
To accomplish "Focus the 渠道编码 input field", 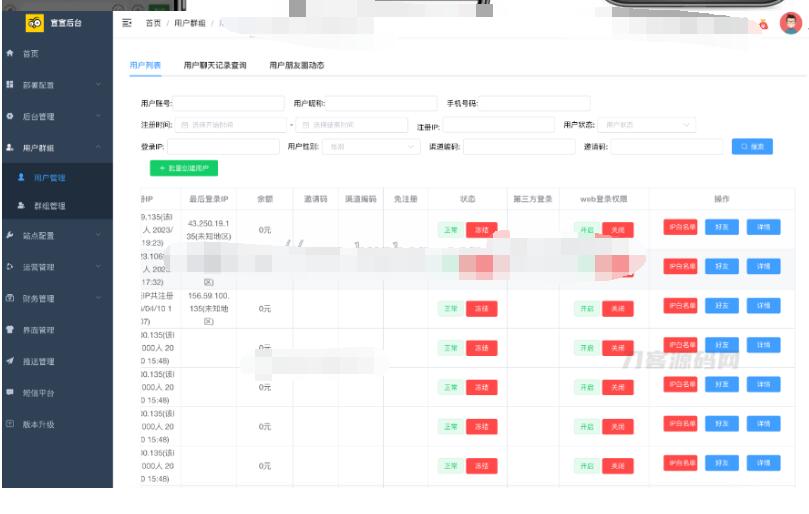I will 519,147.
